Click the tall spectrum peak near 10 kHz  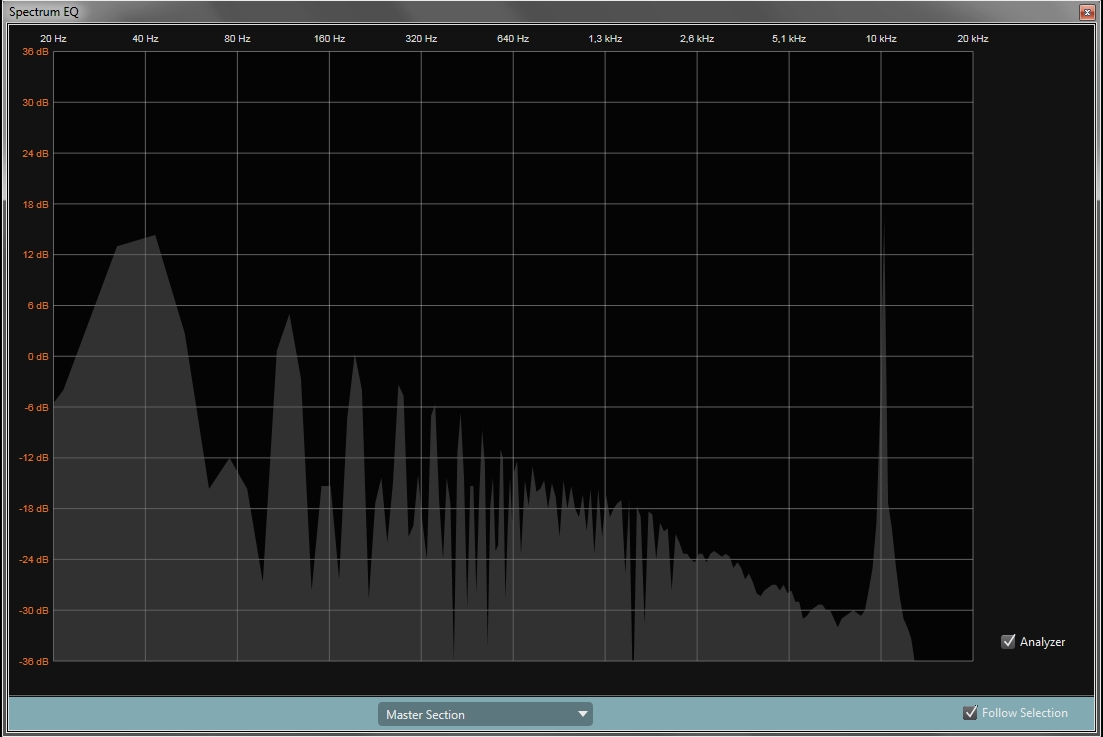tap(884, 400)
